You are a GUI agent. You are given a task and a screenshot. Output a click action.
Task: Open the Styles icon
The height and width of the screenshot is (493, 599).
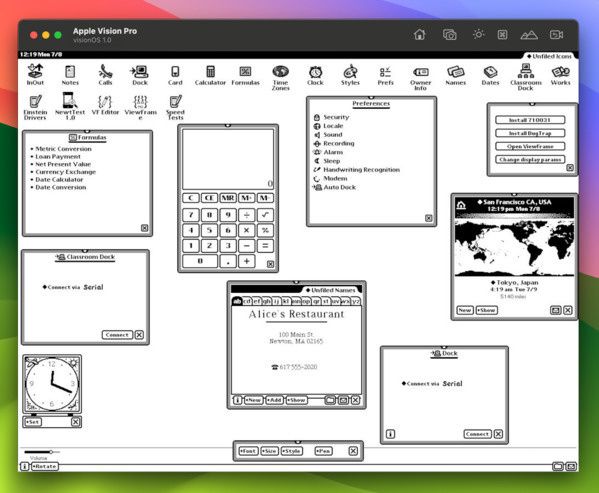point(350,74)
